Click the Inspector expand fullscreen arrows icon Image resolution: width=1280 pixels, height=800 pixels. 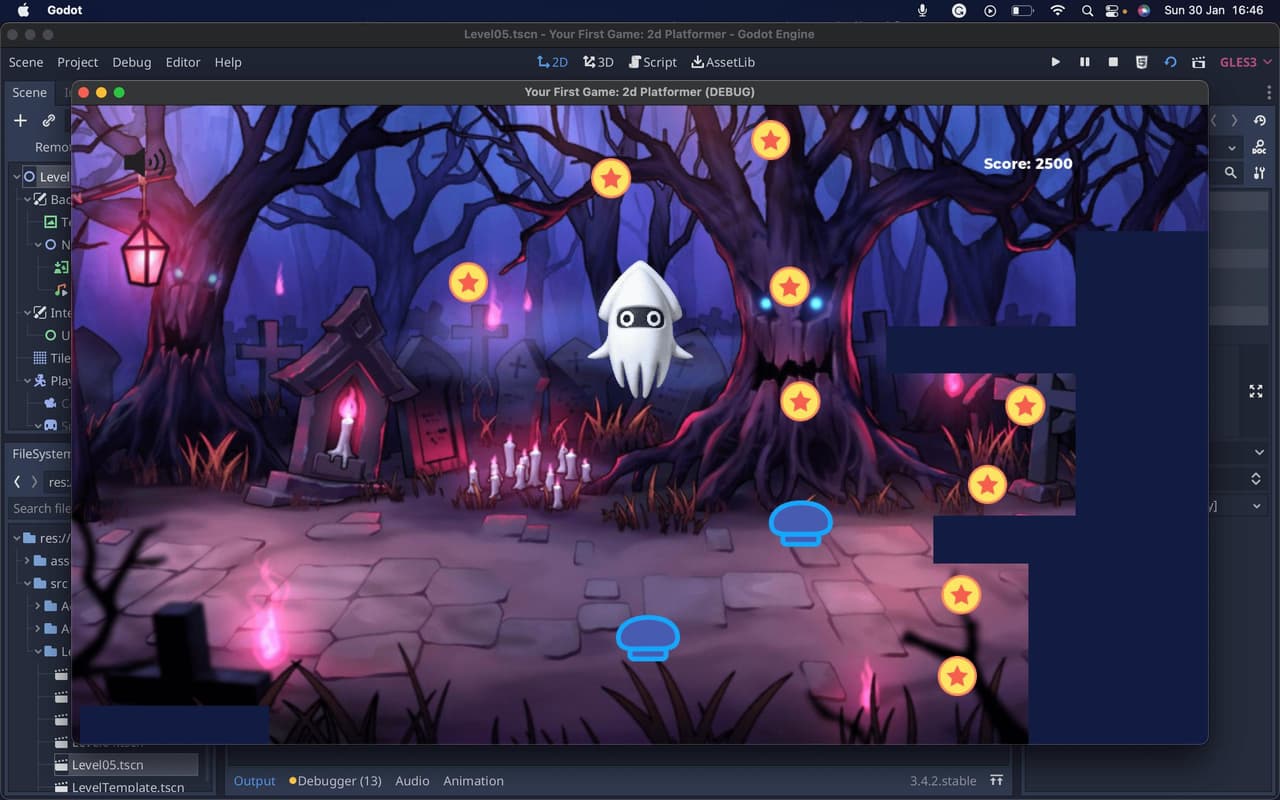tap(1256, 392)
